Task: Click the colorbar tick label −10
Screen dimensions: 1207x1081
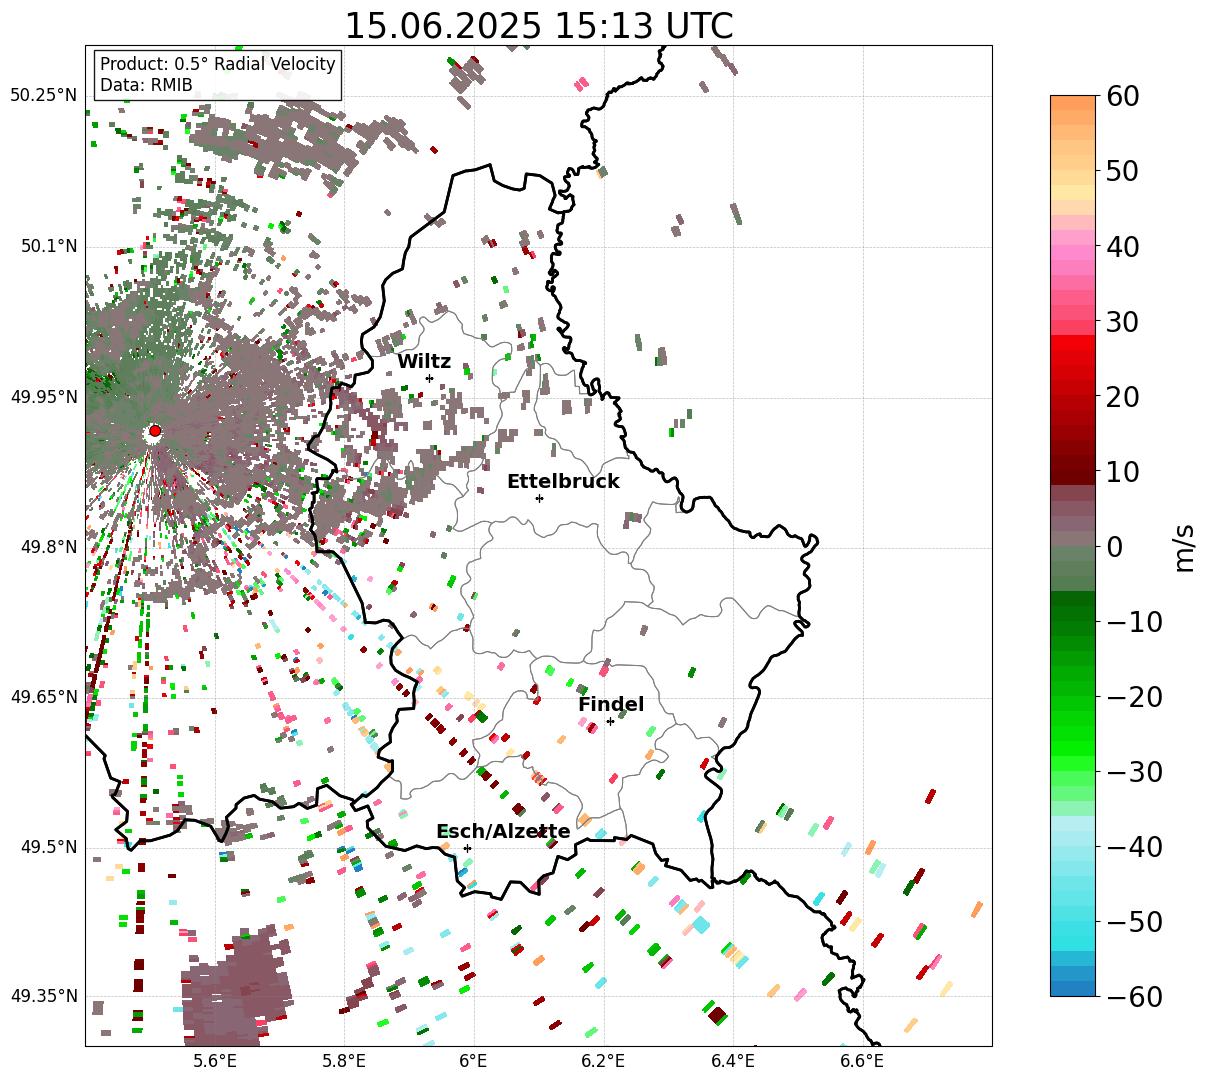Action: [x=1133, y=622]
